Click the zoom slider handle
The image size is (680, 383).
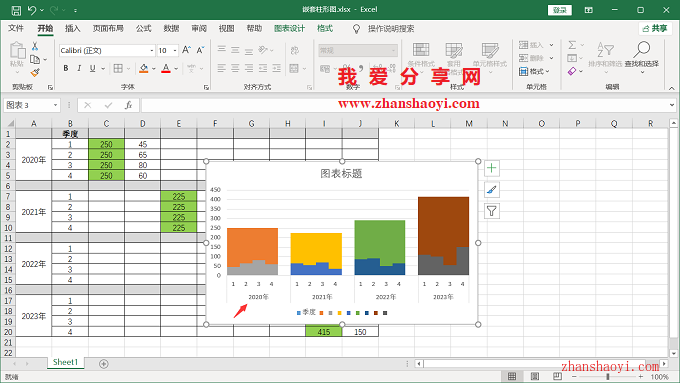[608, 376]
